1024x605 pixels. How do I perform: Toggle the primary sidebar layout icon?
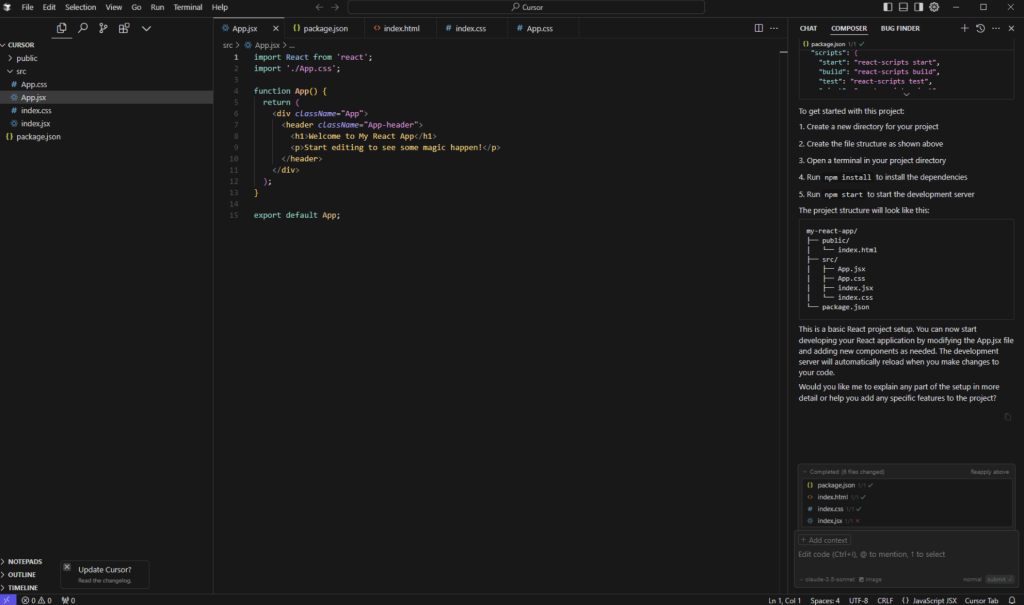coord(888,7)
